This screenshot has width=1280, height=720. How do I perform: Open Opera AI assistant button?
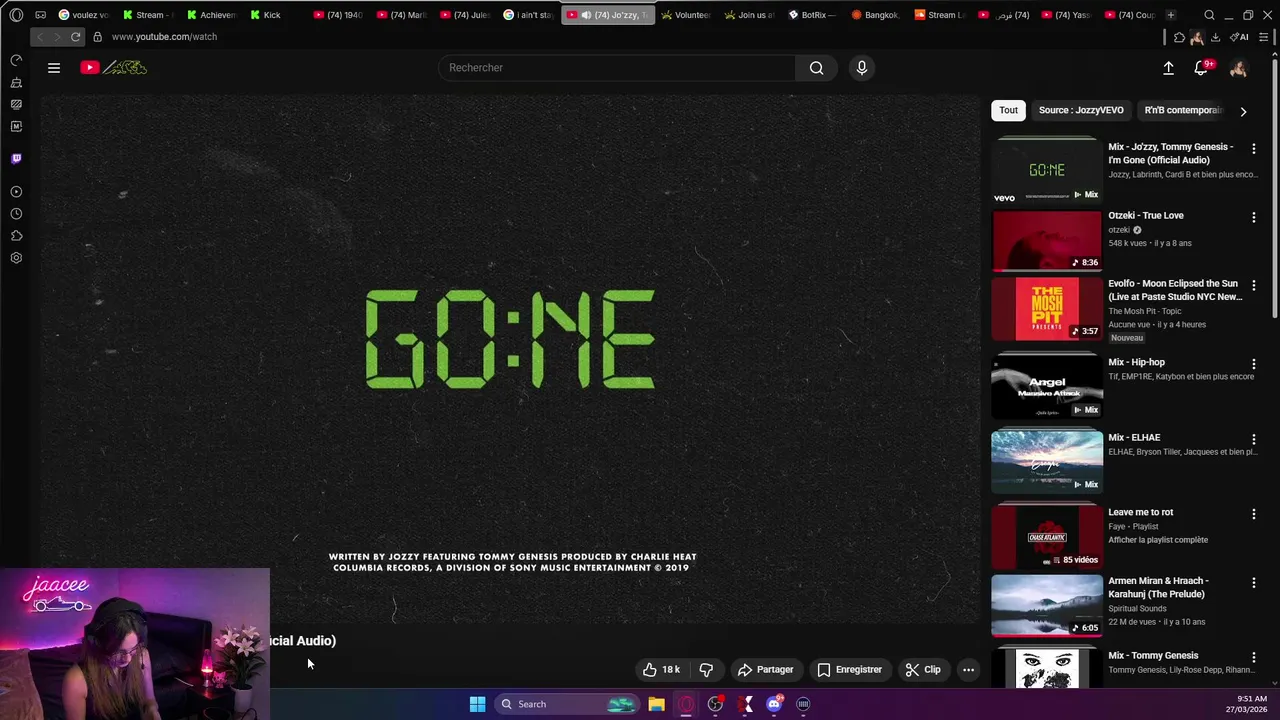tap(1239, 37)
